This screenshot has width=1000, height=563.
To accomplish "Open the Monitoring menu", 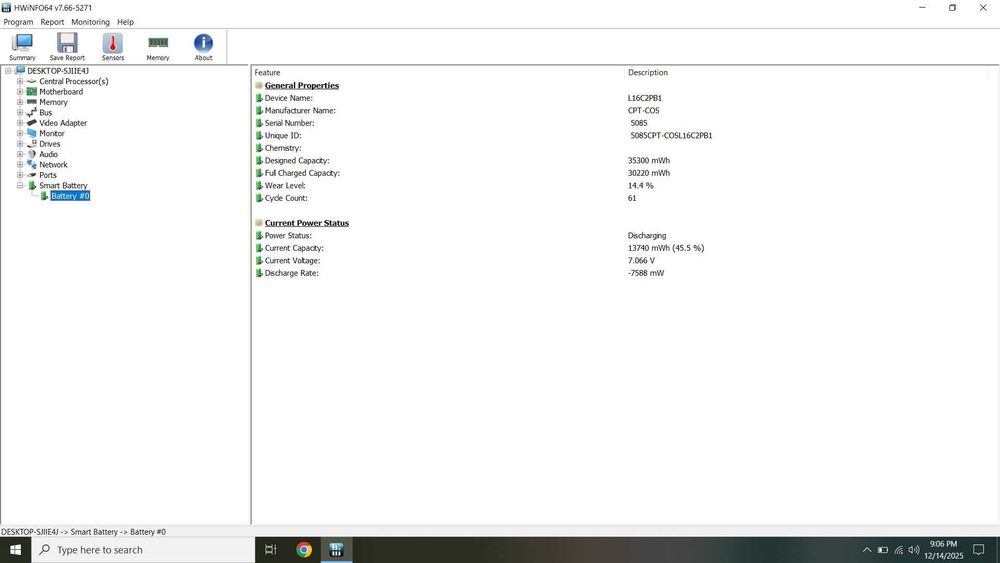I will [x=91, y=22].
